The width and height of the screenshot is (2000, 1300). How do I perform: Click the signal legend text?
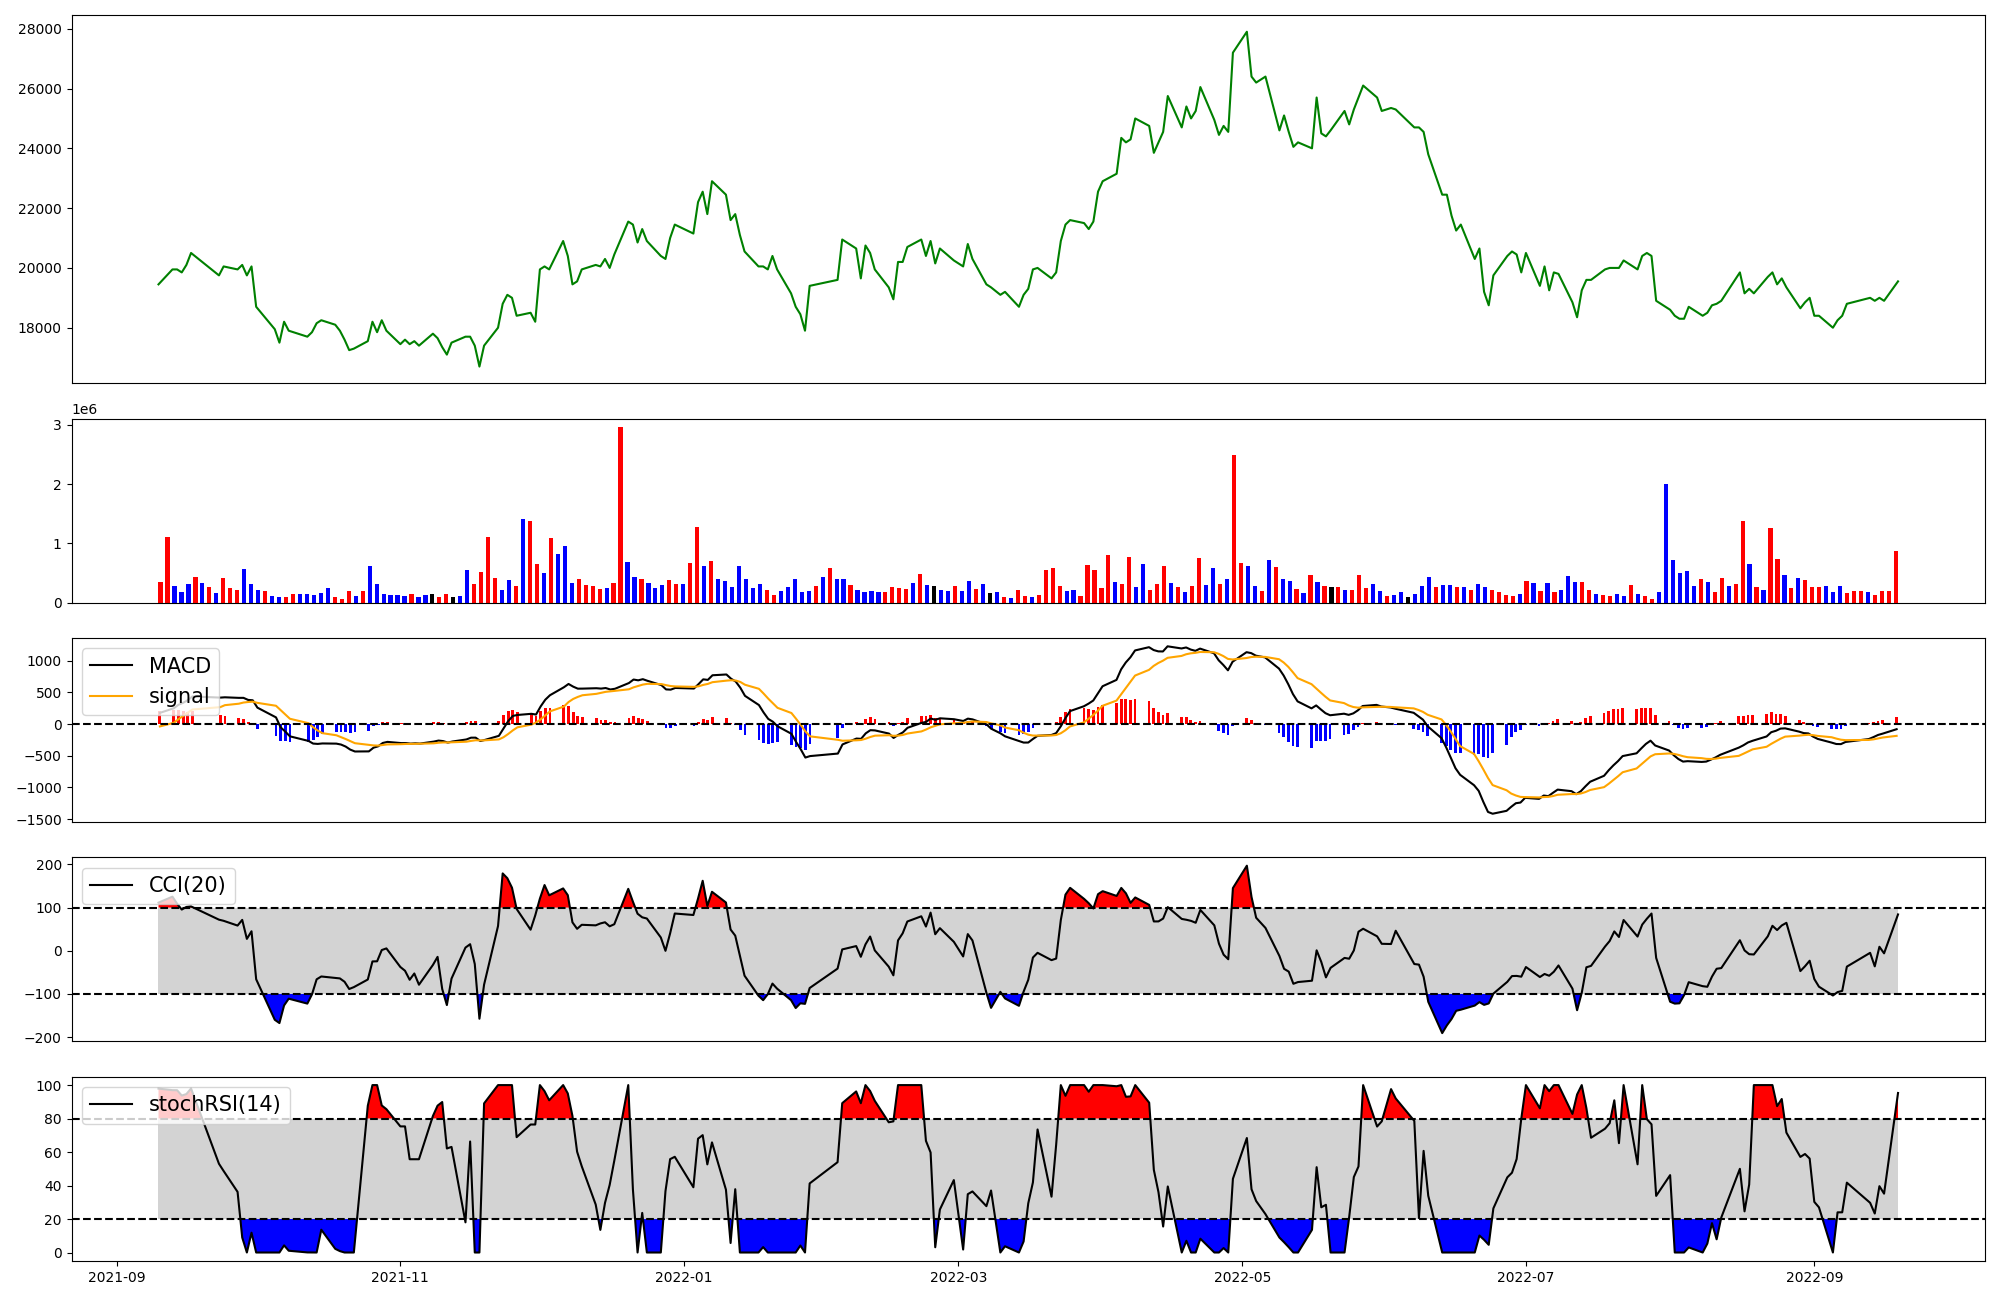(179, 696)
